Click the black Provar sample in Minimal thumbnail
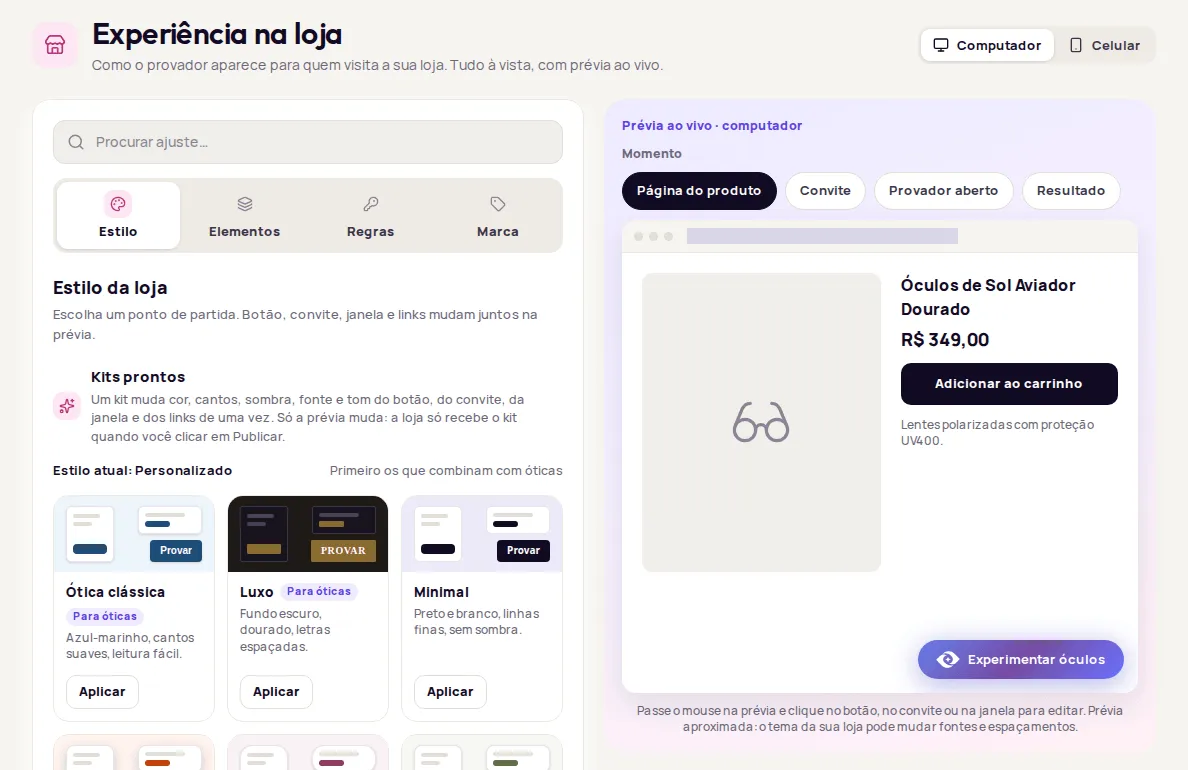The height and width of the screenshot is (770, 1188). click(x=524, y=550)
